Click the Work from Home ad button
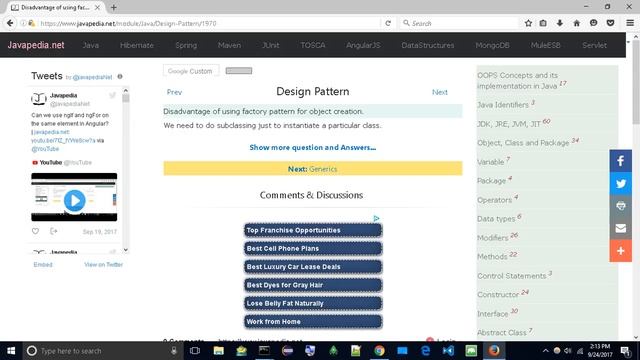640x360 pixels. click(313, 322)
